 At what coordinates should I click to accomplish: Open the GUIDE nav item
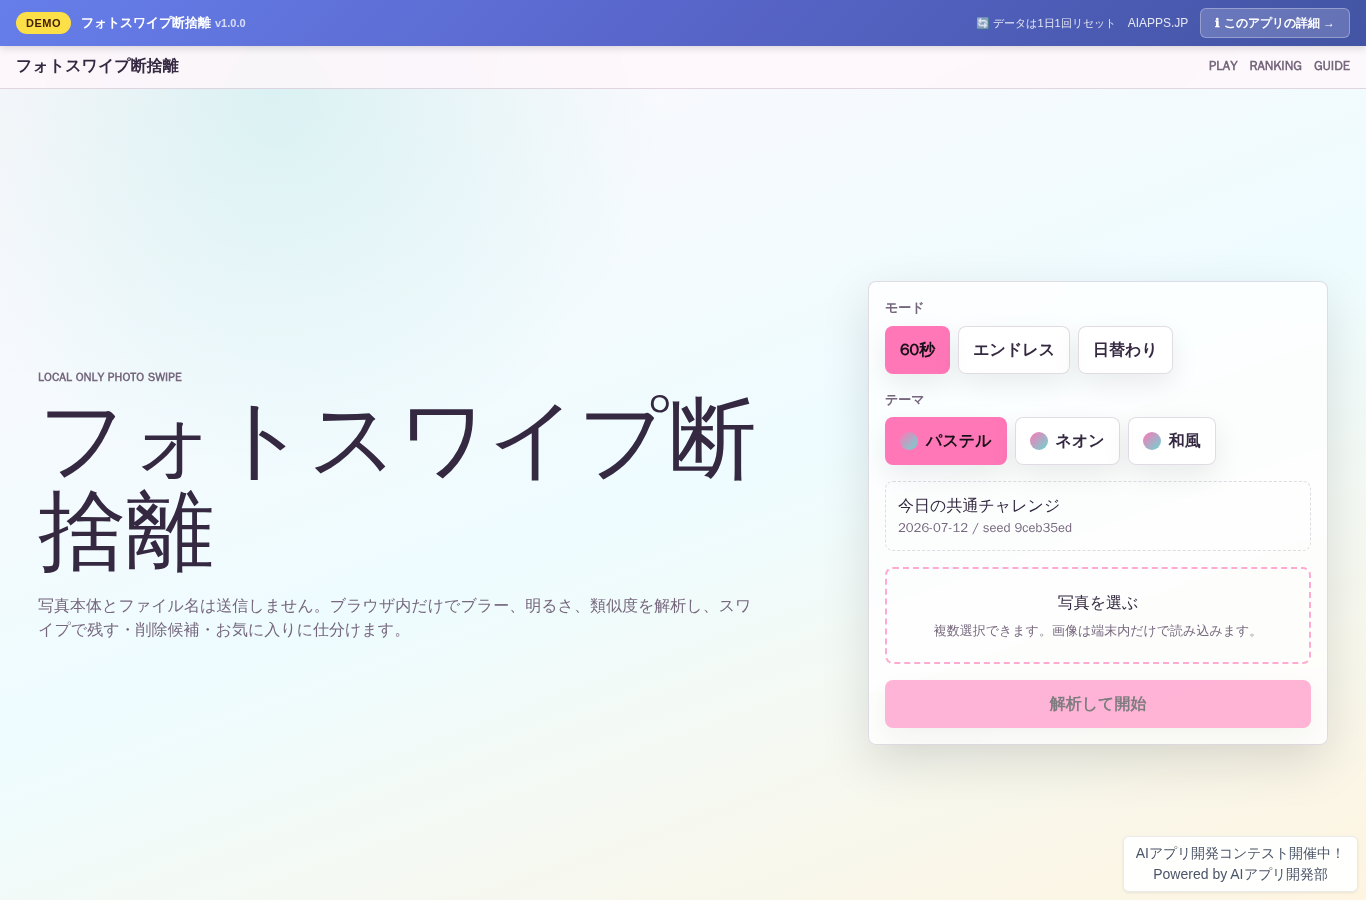click(x=1332, y=66)
